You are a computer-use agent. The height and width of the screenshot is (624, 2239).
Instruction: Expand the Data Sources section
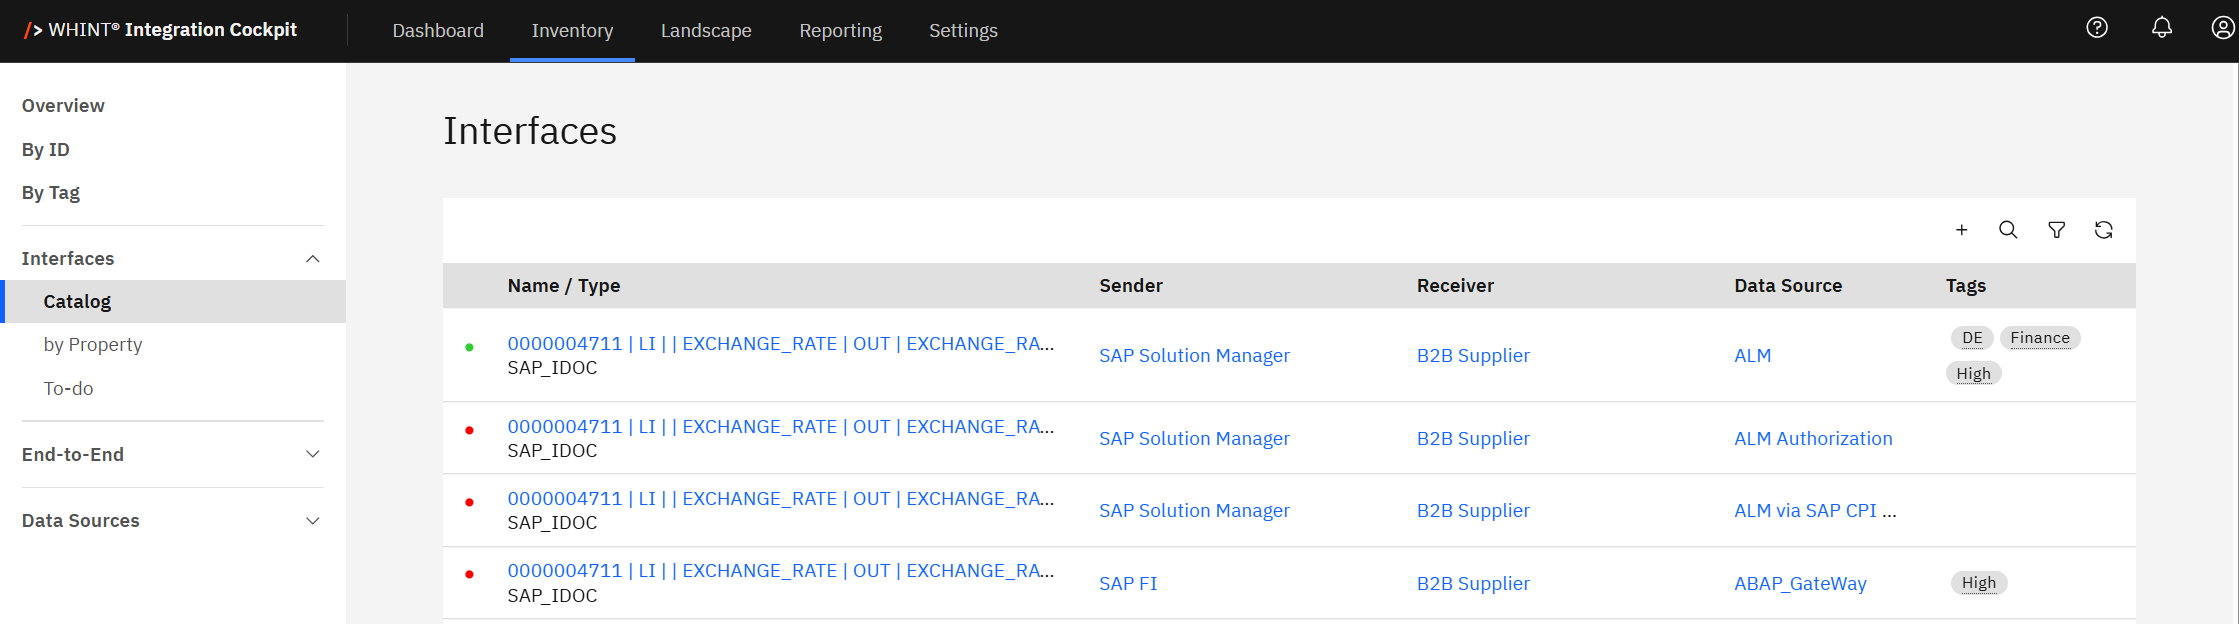(x=312, y=521)
